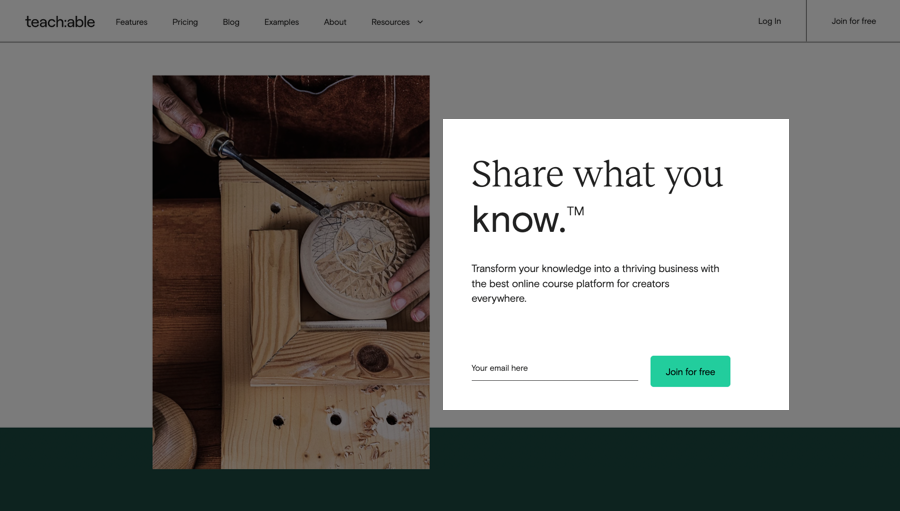Click Join for free in header
Viewport: 900px width, 511px height.
(x=854, y=21)
